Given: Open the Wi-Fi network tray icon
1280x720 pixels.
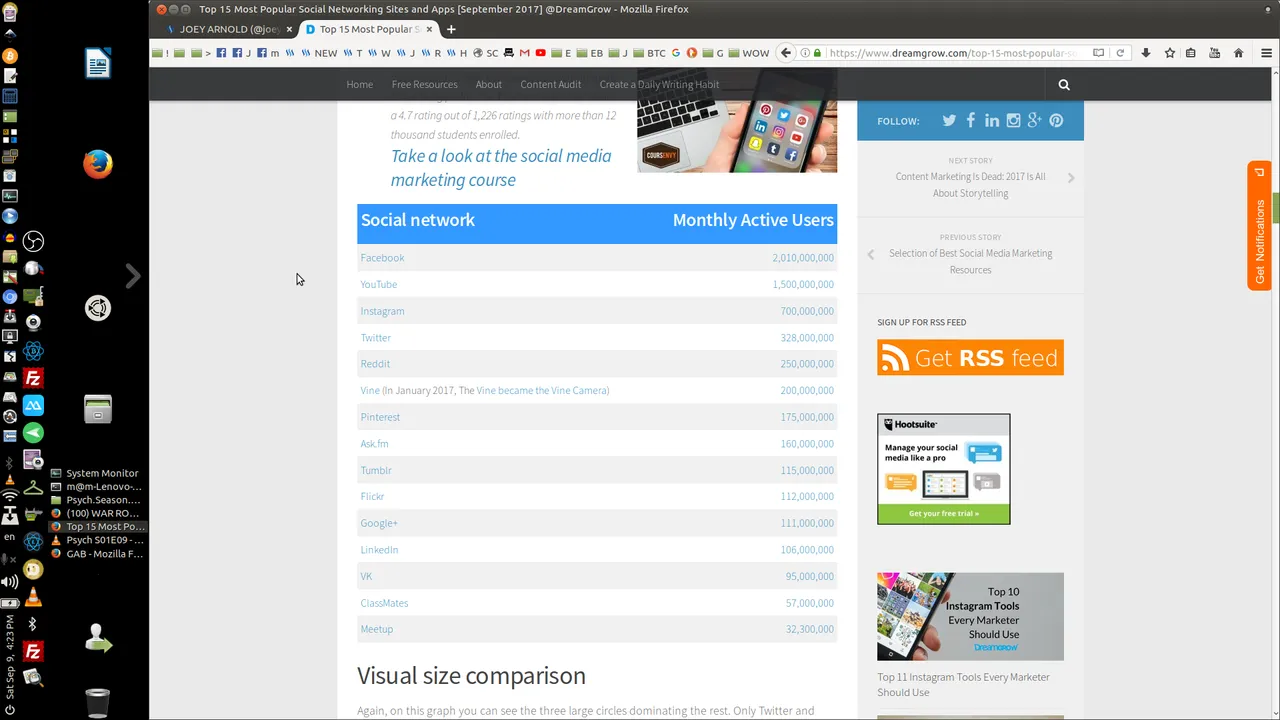Looking at the screenshot, I should 10,496.
